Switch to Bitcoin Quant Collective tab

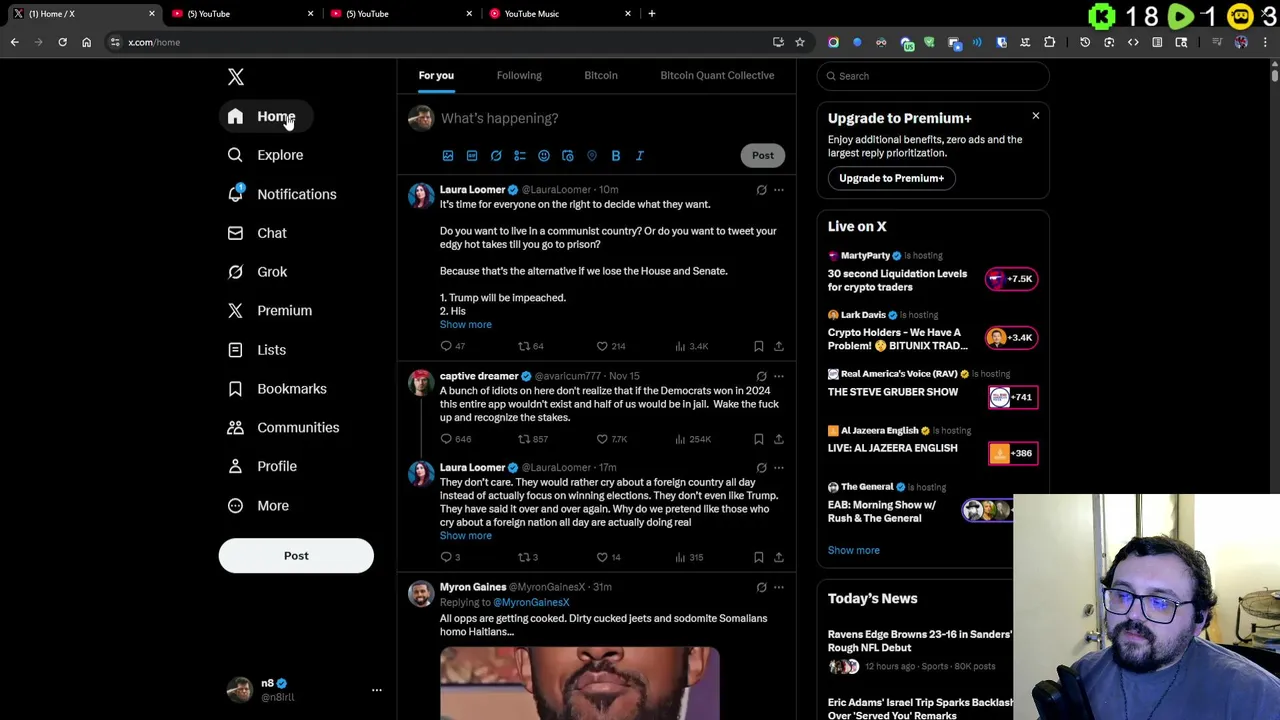click(717, 75)
